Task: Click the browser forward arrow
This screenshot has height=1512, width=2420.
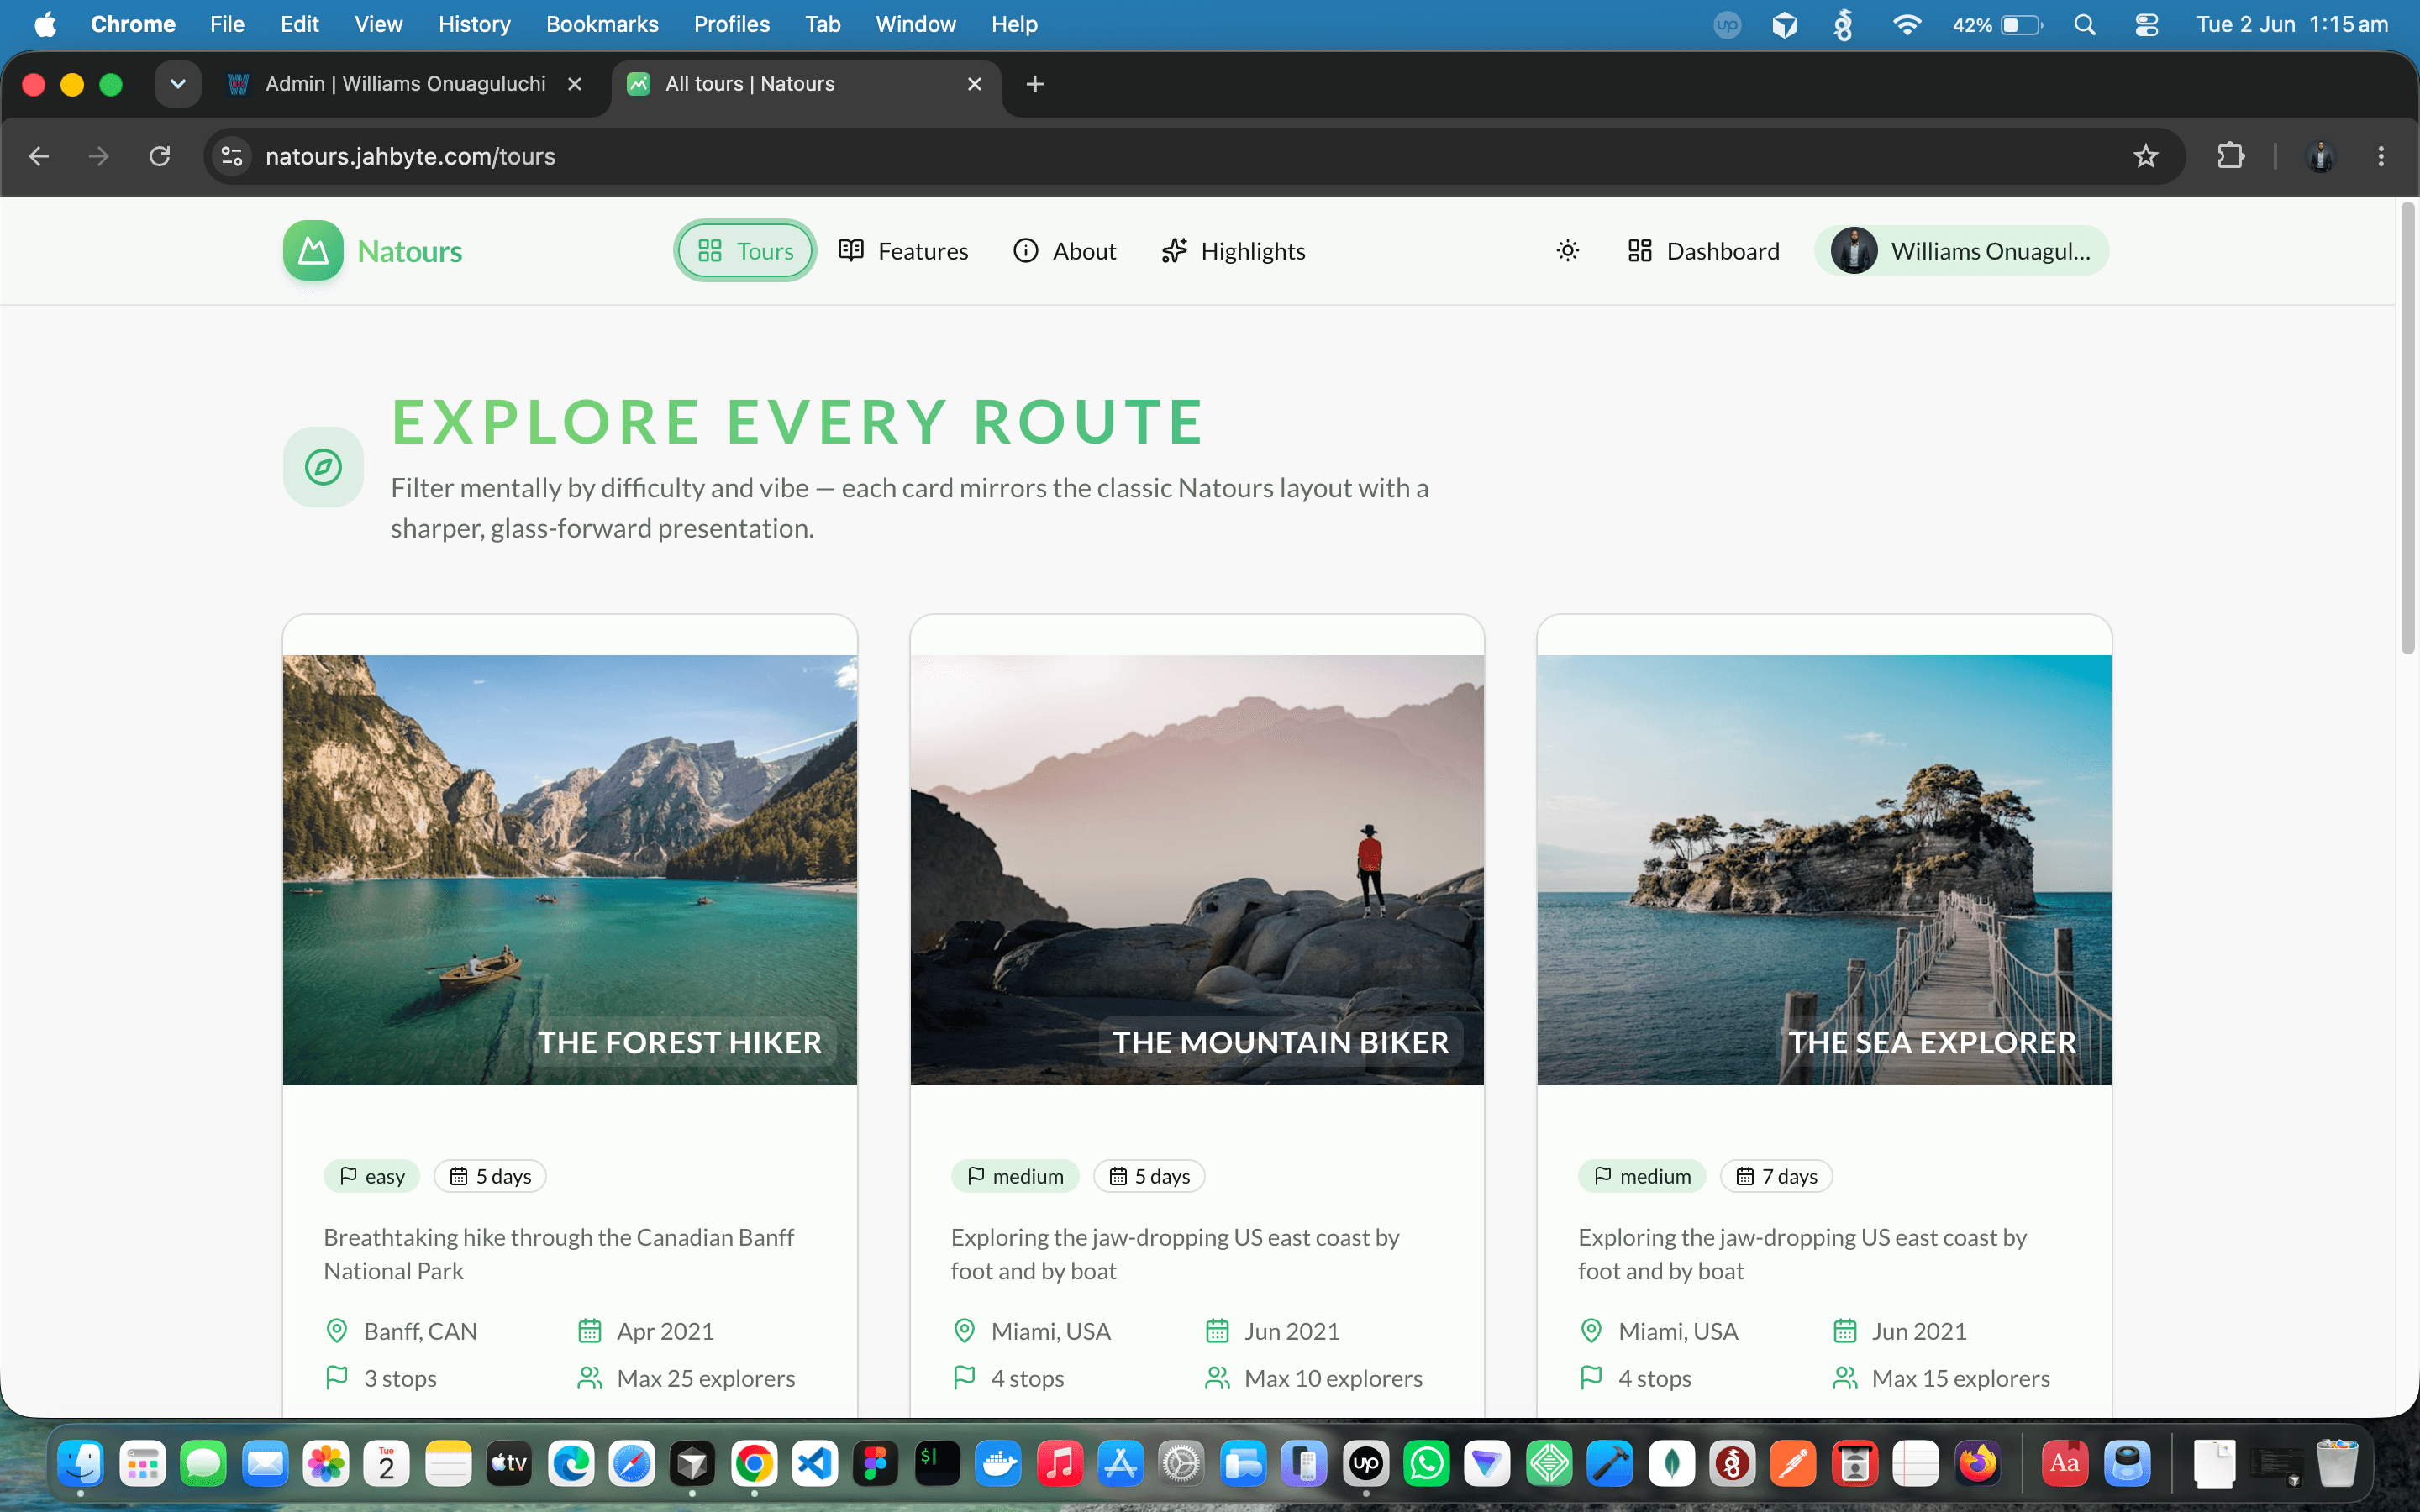Action: tap(99, 156)
